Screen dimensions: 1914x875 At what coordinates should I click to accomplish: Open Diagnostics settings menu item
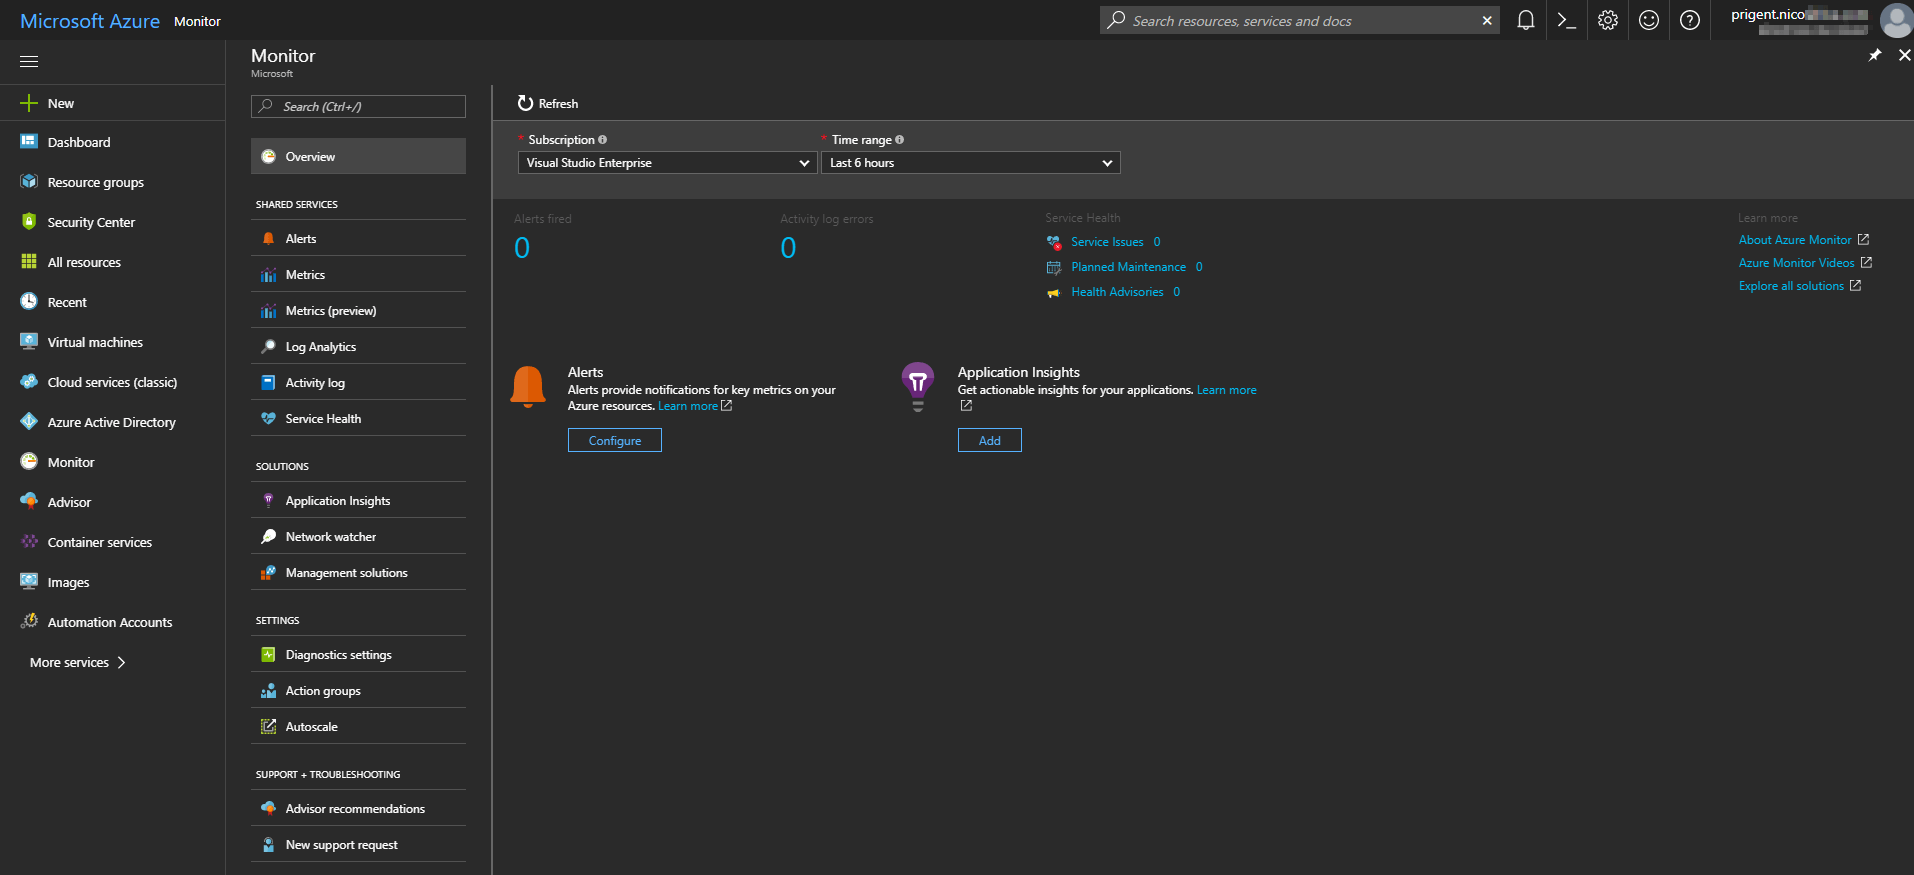coord(358,654)
